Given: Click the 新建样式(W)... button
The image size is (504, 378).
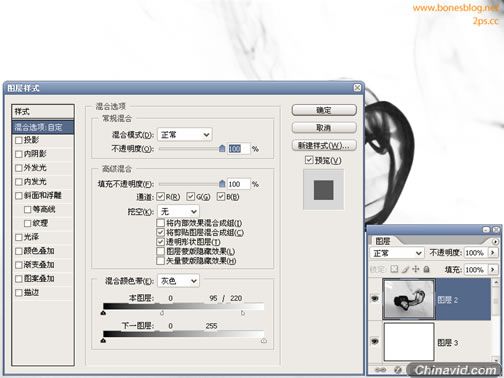Looking at the screenshot, I should point(324,145).
